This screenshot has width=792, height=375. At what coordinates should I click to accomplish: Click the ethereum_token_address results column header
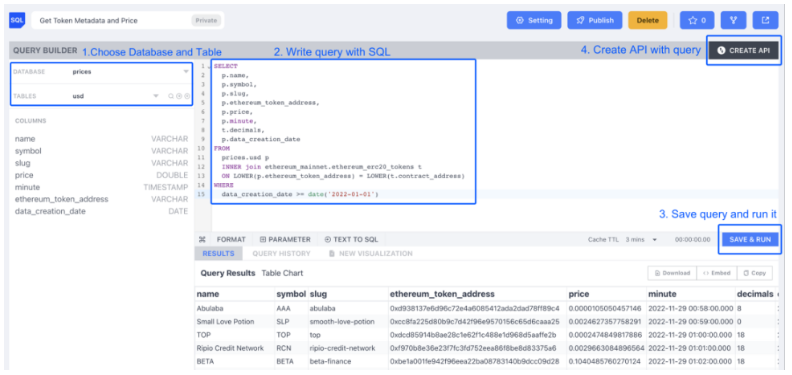tap(442, 294)
